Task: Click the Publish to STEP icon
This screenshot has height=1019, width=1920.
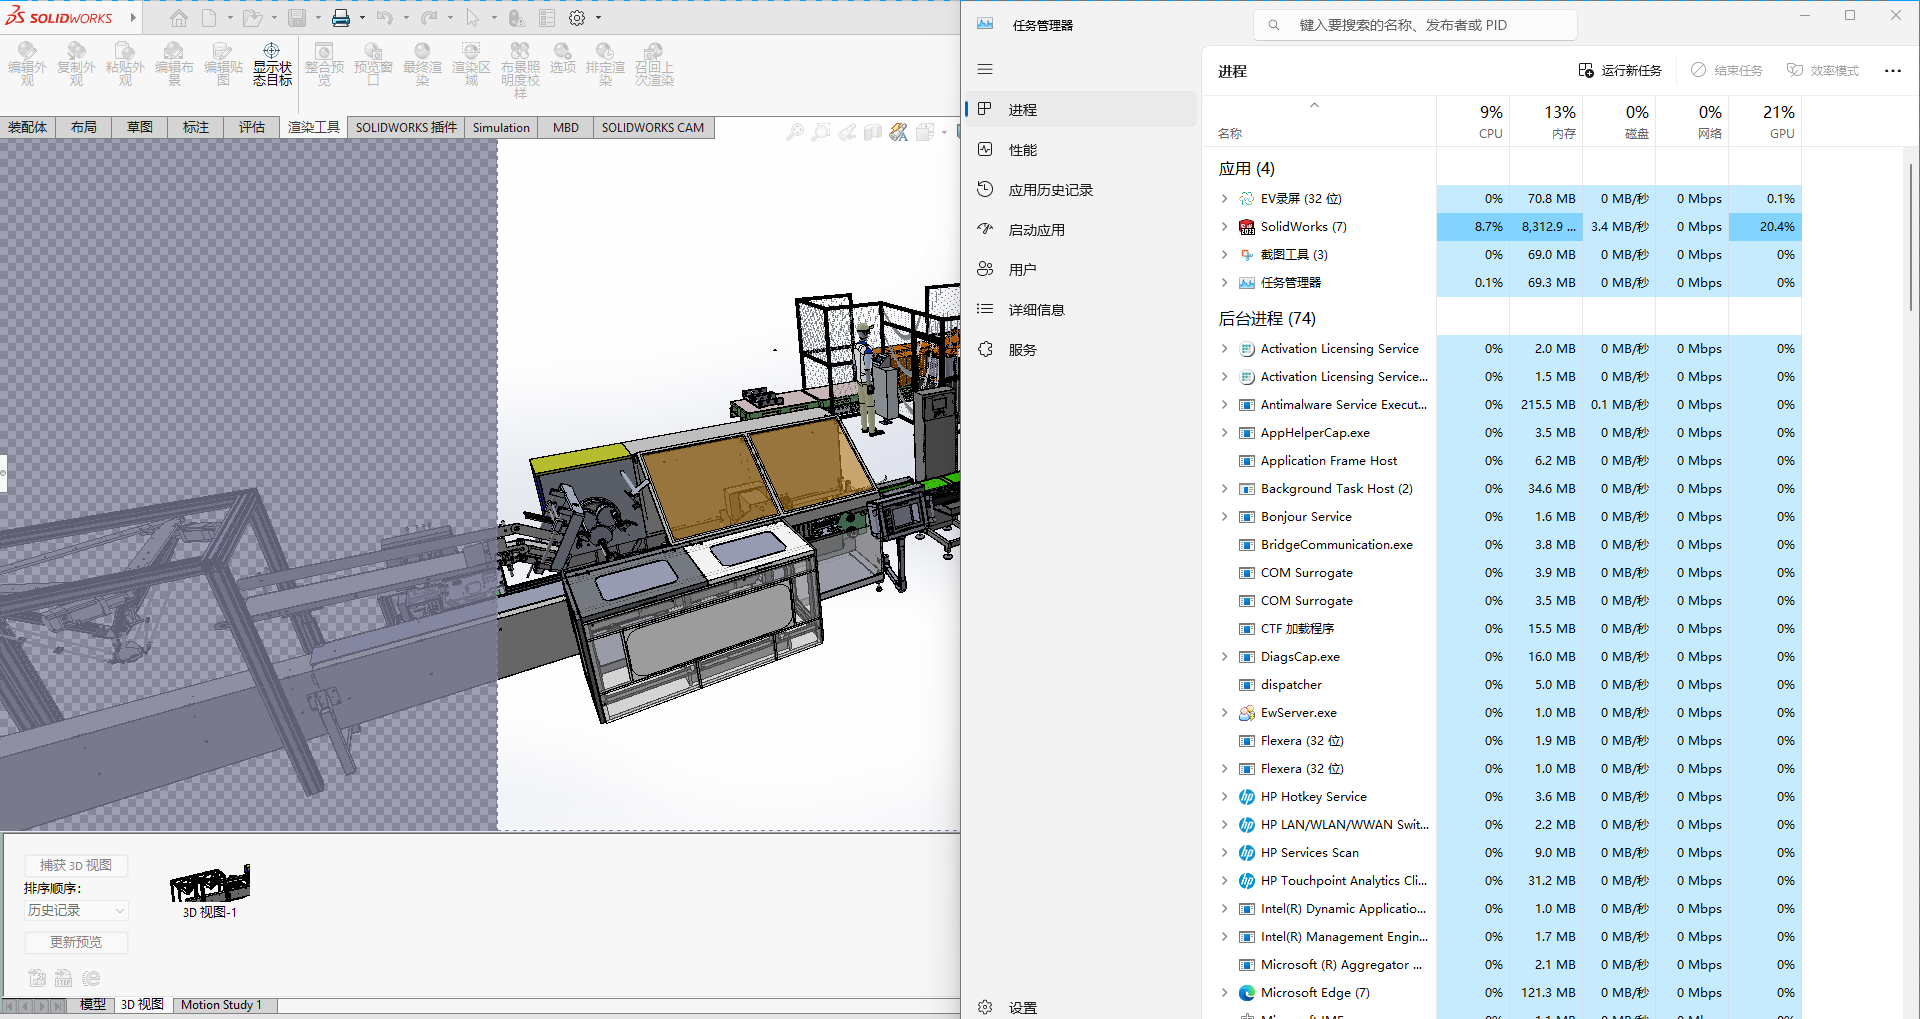Action: (x=63, y=978)
